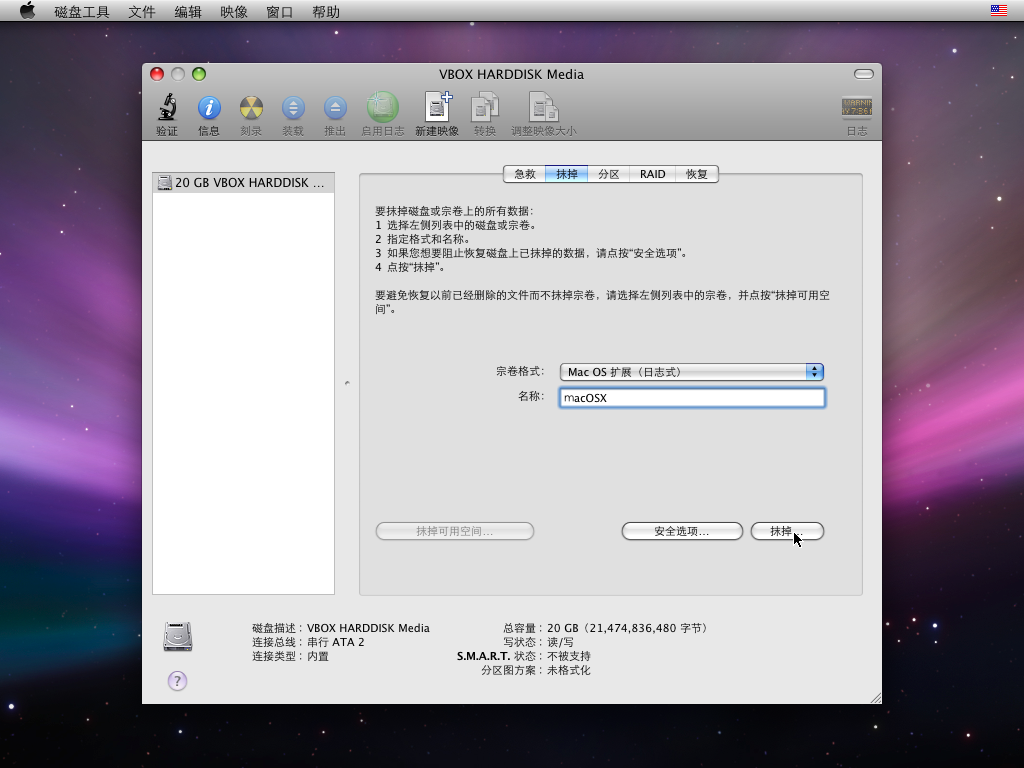Click the 磁盘描述 value VBOX HARDDISK Media
Viewport: 1024px width, 768px height.
click(x=368, y=628)
